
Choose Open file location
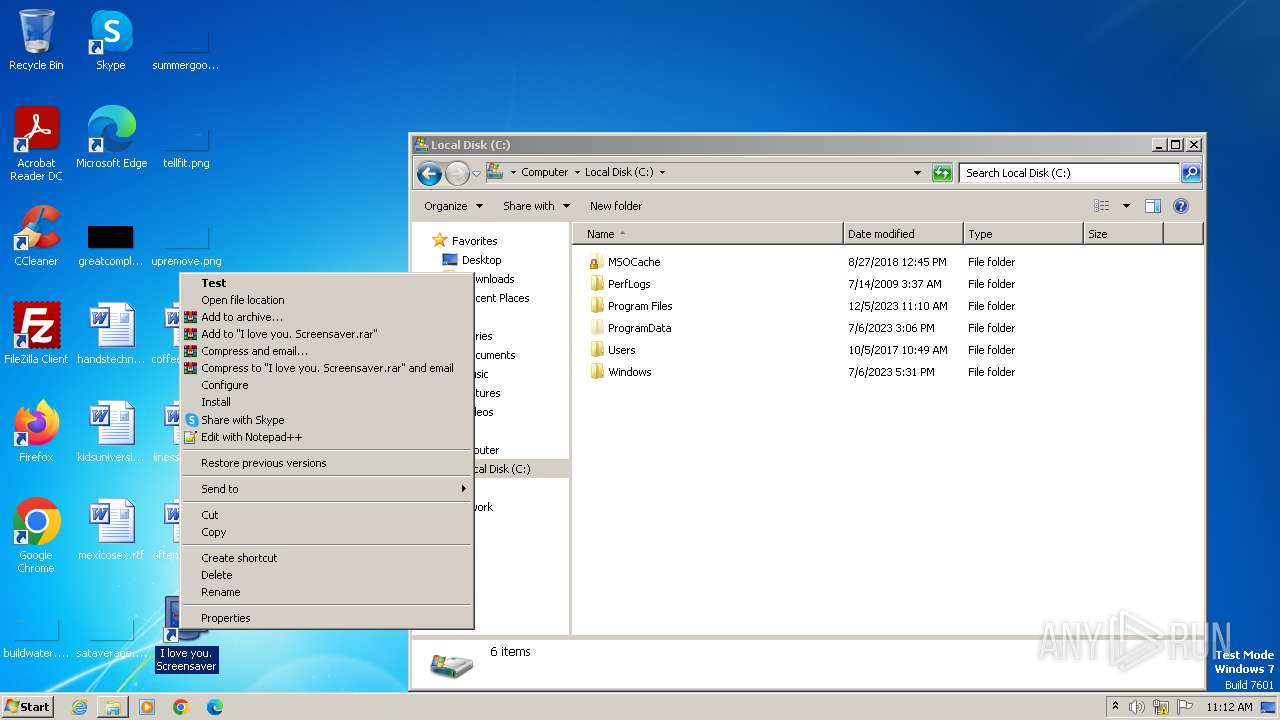pyautogui.click(x=326, y=300)
